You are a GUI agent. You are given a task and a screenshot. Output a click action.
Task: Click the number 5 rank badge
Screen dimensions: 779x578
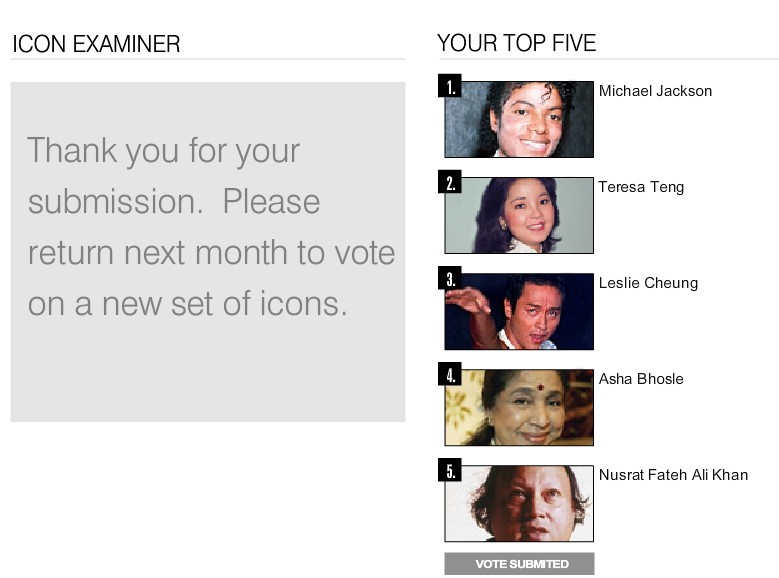(450, 470)
